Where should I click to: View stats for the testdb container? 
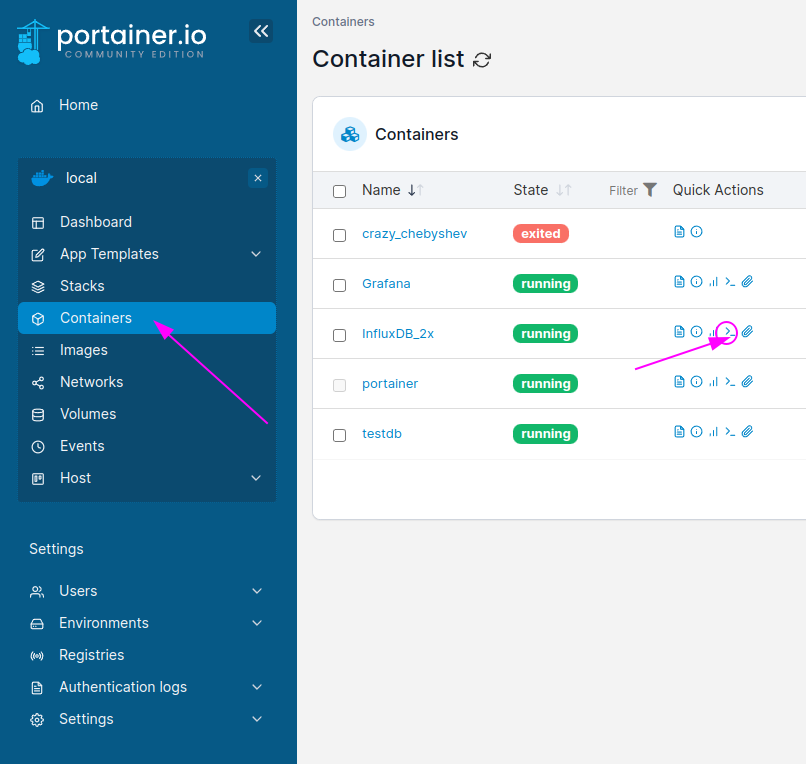713,431
